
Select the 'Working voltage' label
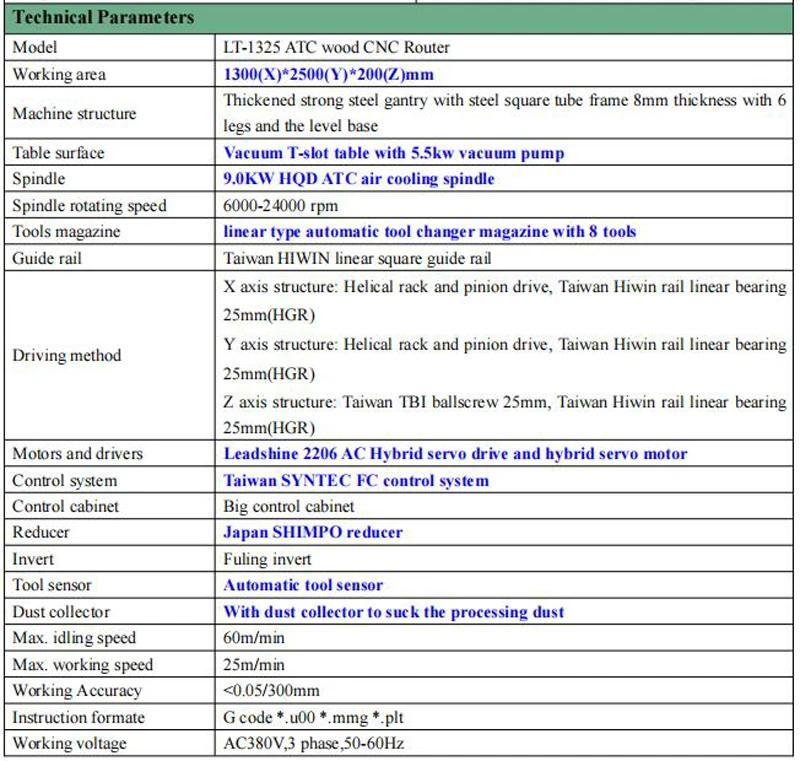coord(69,743)
